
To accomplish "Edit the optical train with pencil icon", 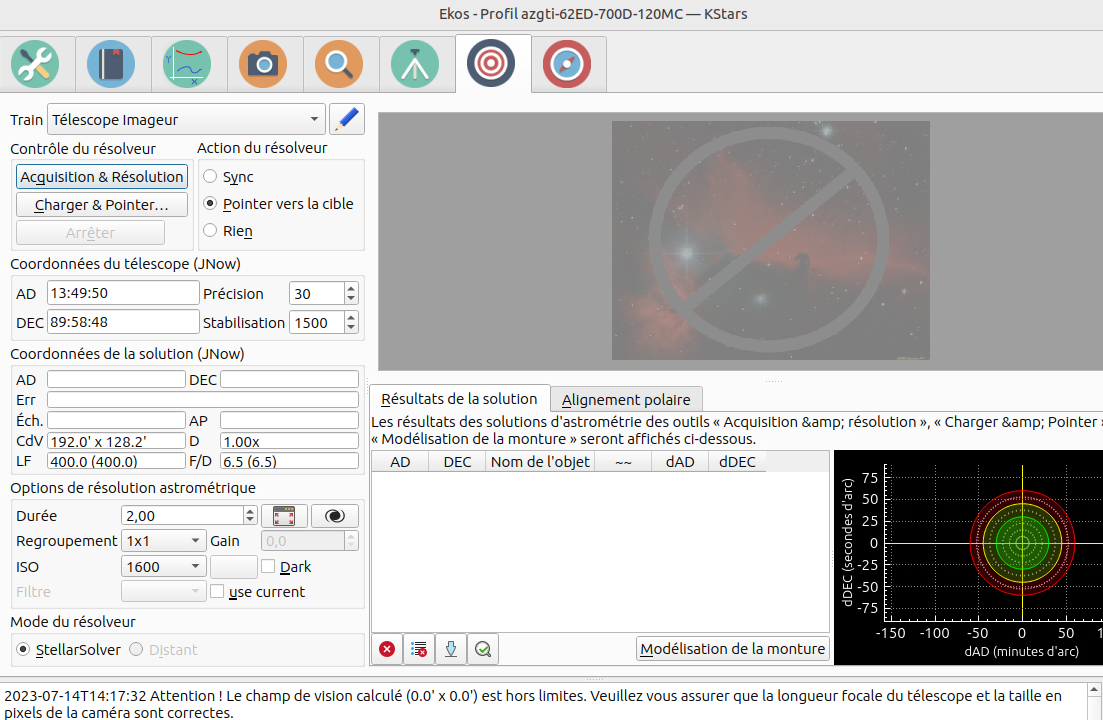I will coord(347,120).
